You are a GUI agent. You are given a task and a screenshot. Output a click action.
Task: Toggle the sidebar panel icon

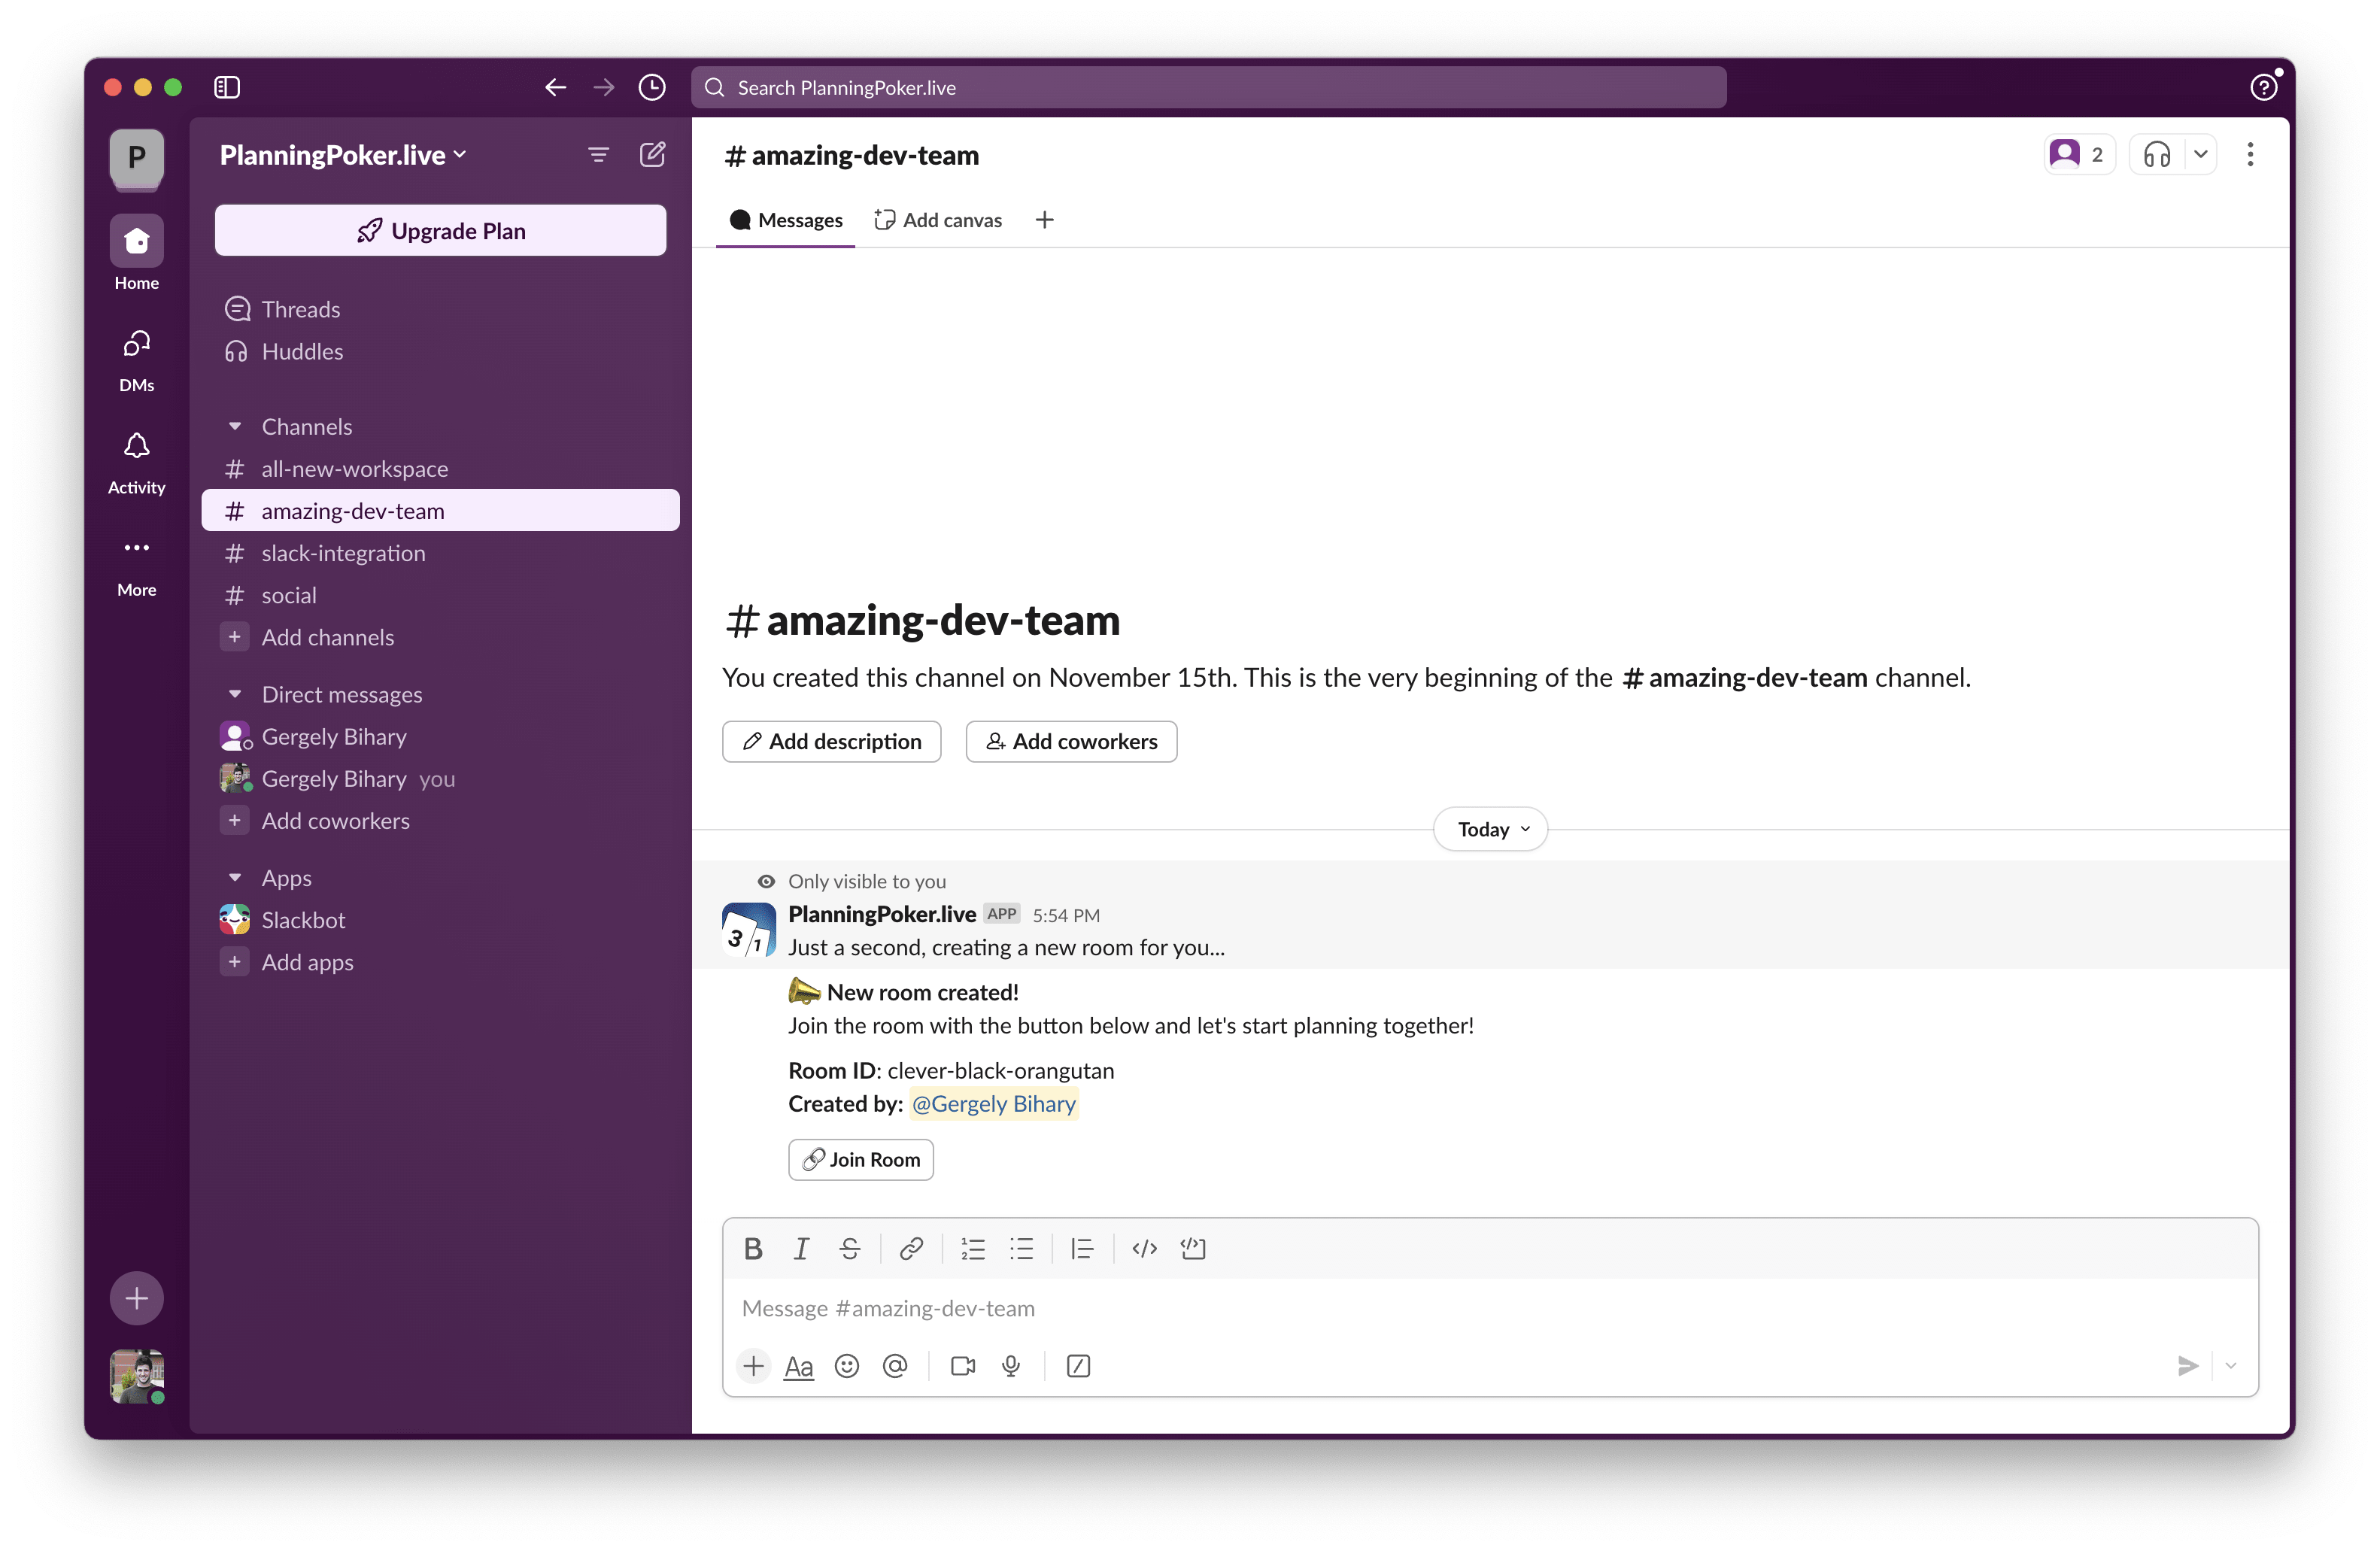click(227, 87)
